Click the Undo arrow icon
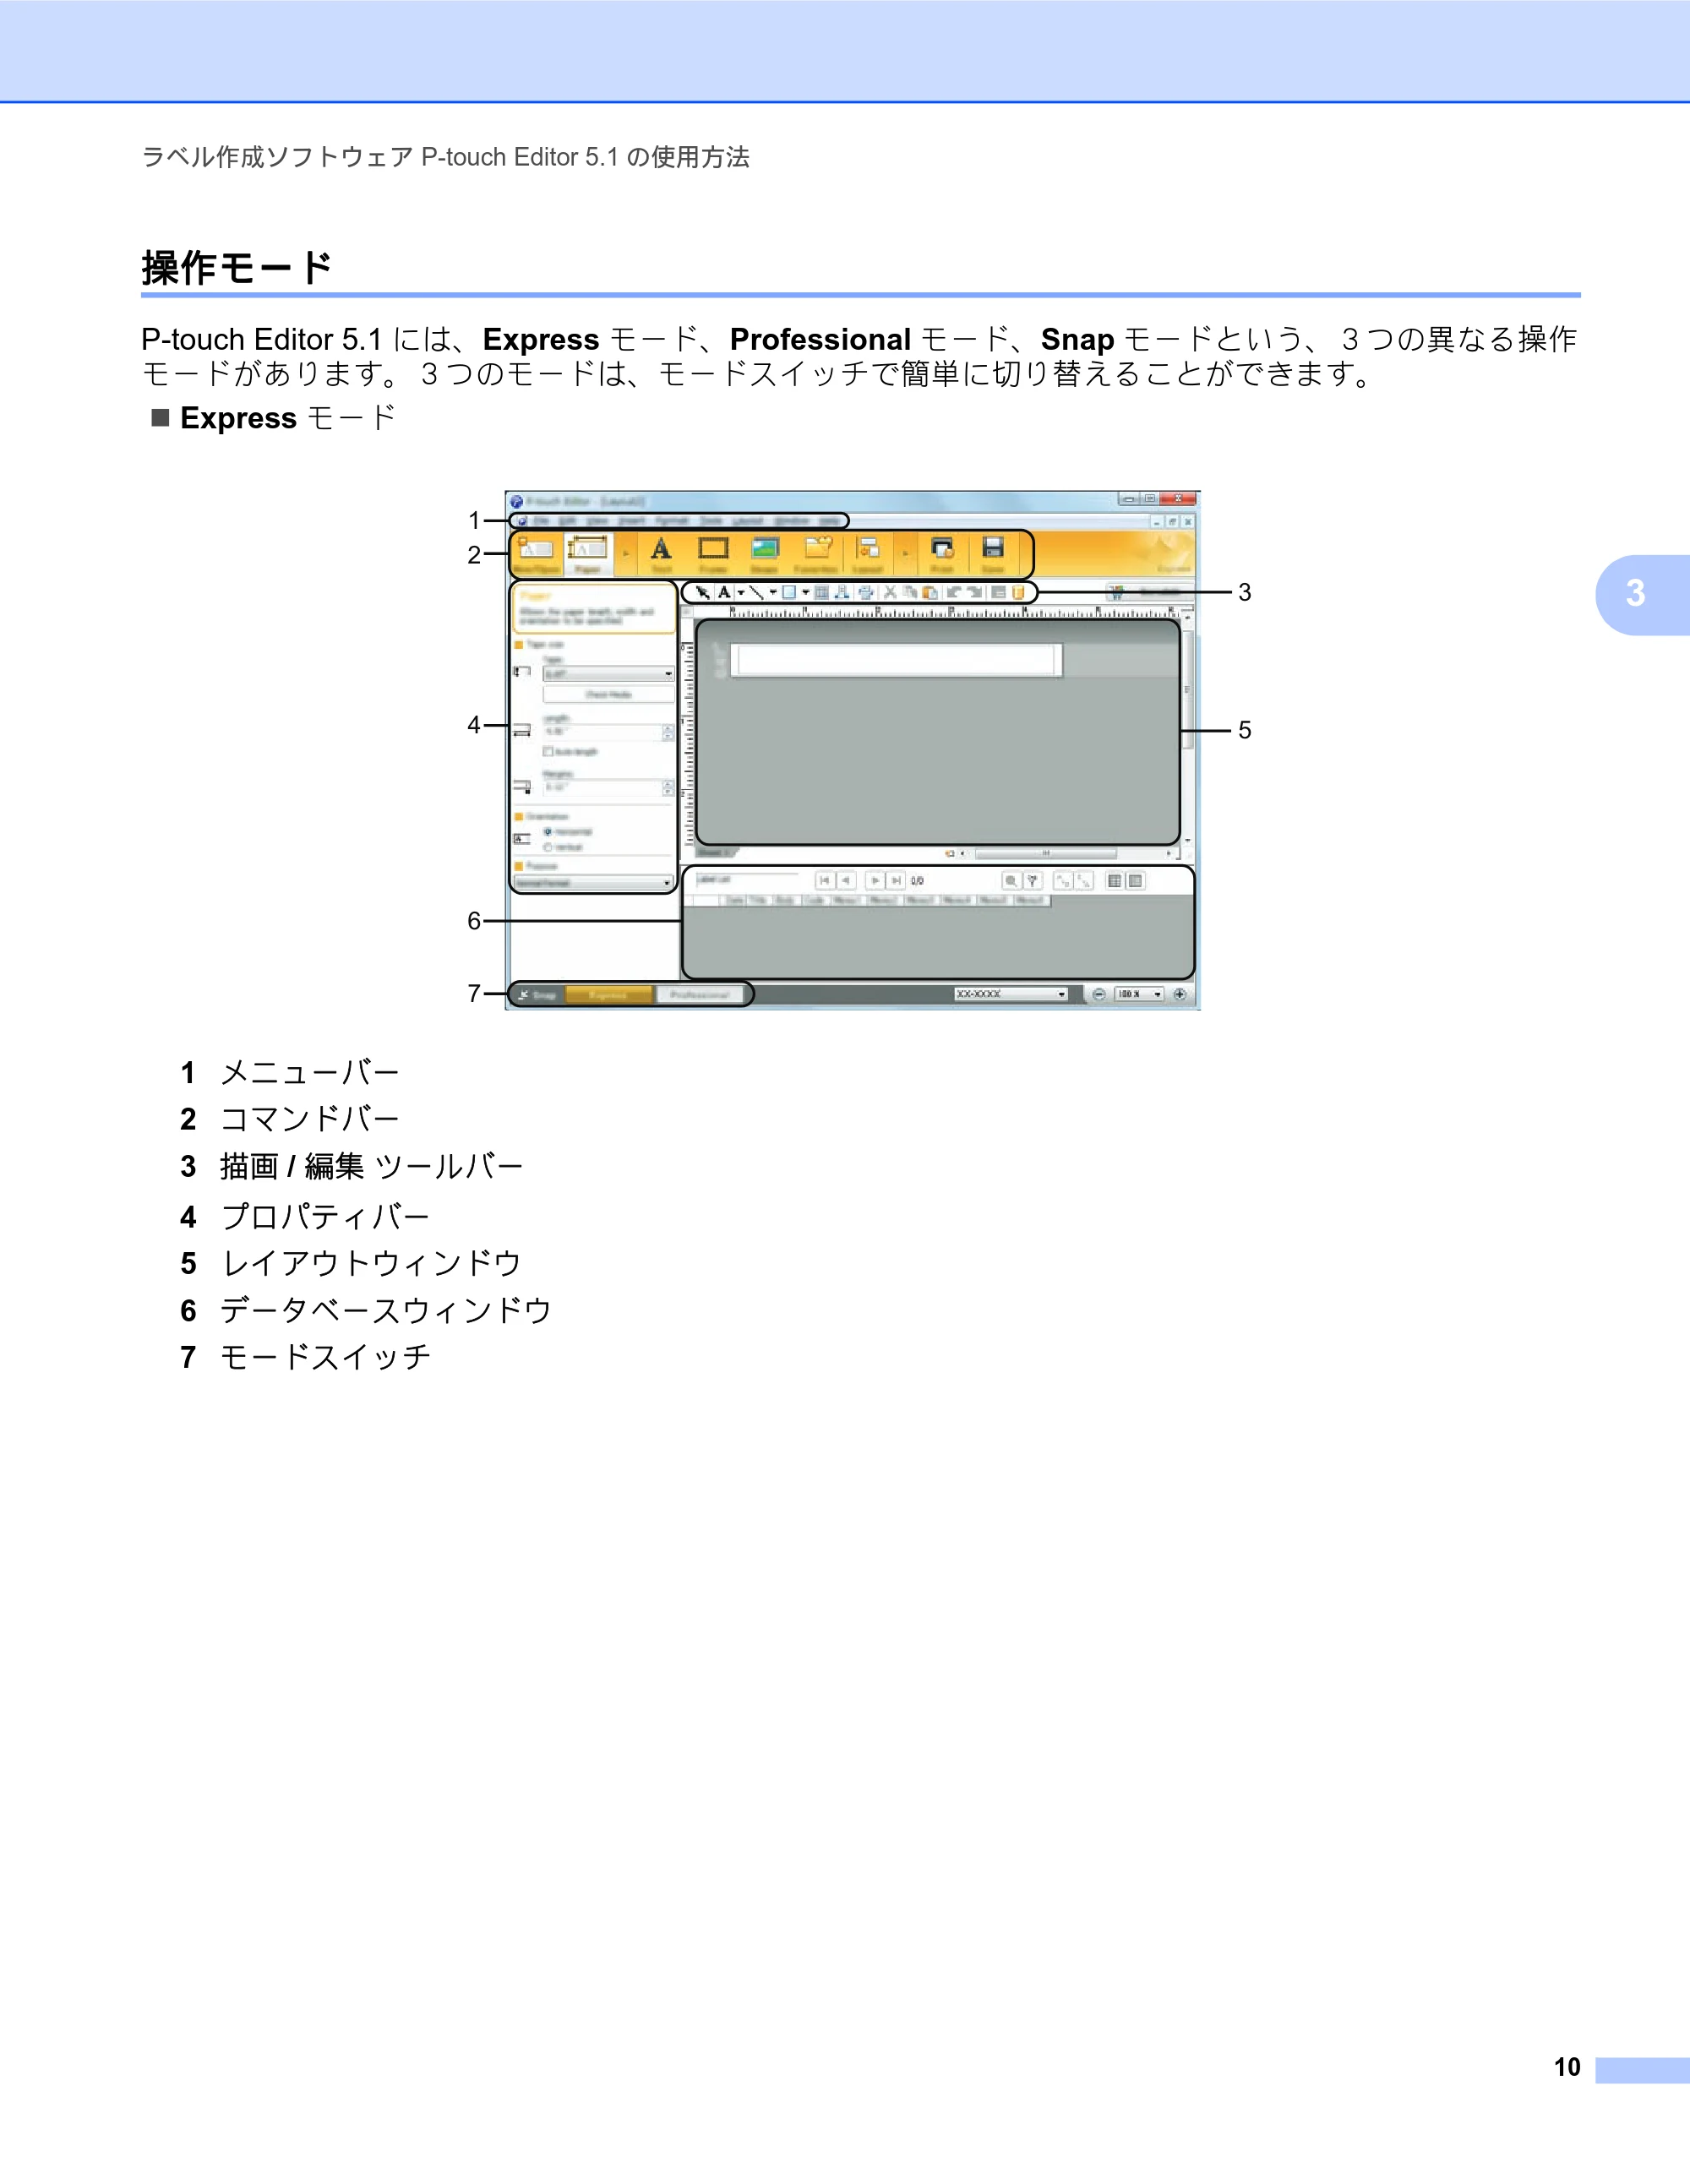 [x=954, y=592]
